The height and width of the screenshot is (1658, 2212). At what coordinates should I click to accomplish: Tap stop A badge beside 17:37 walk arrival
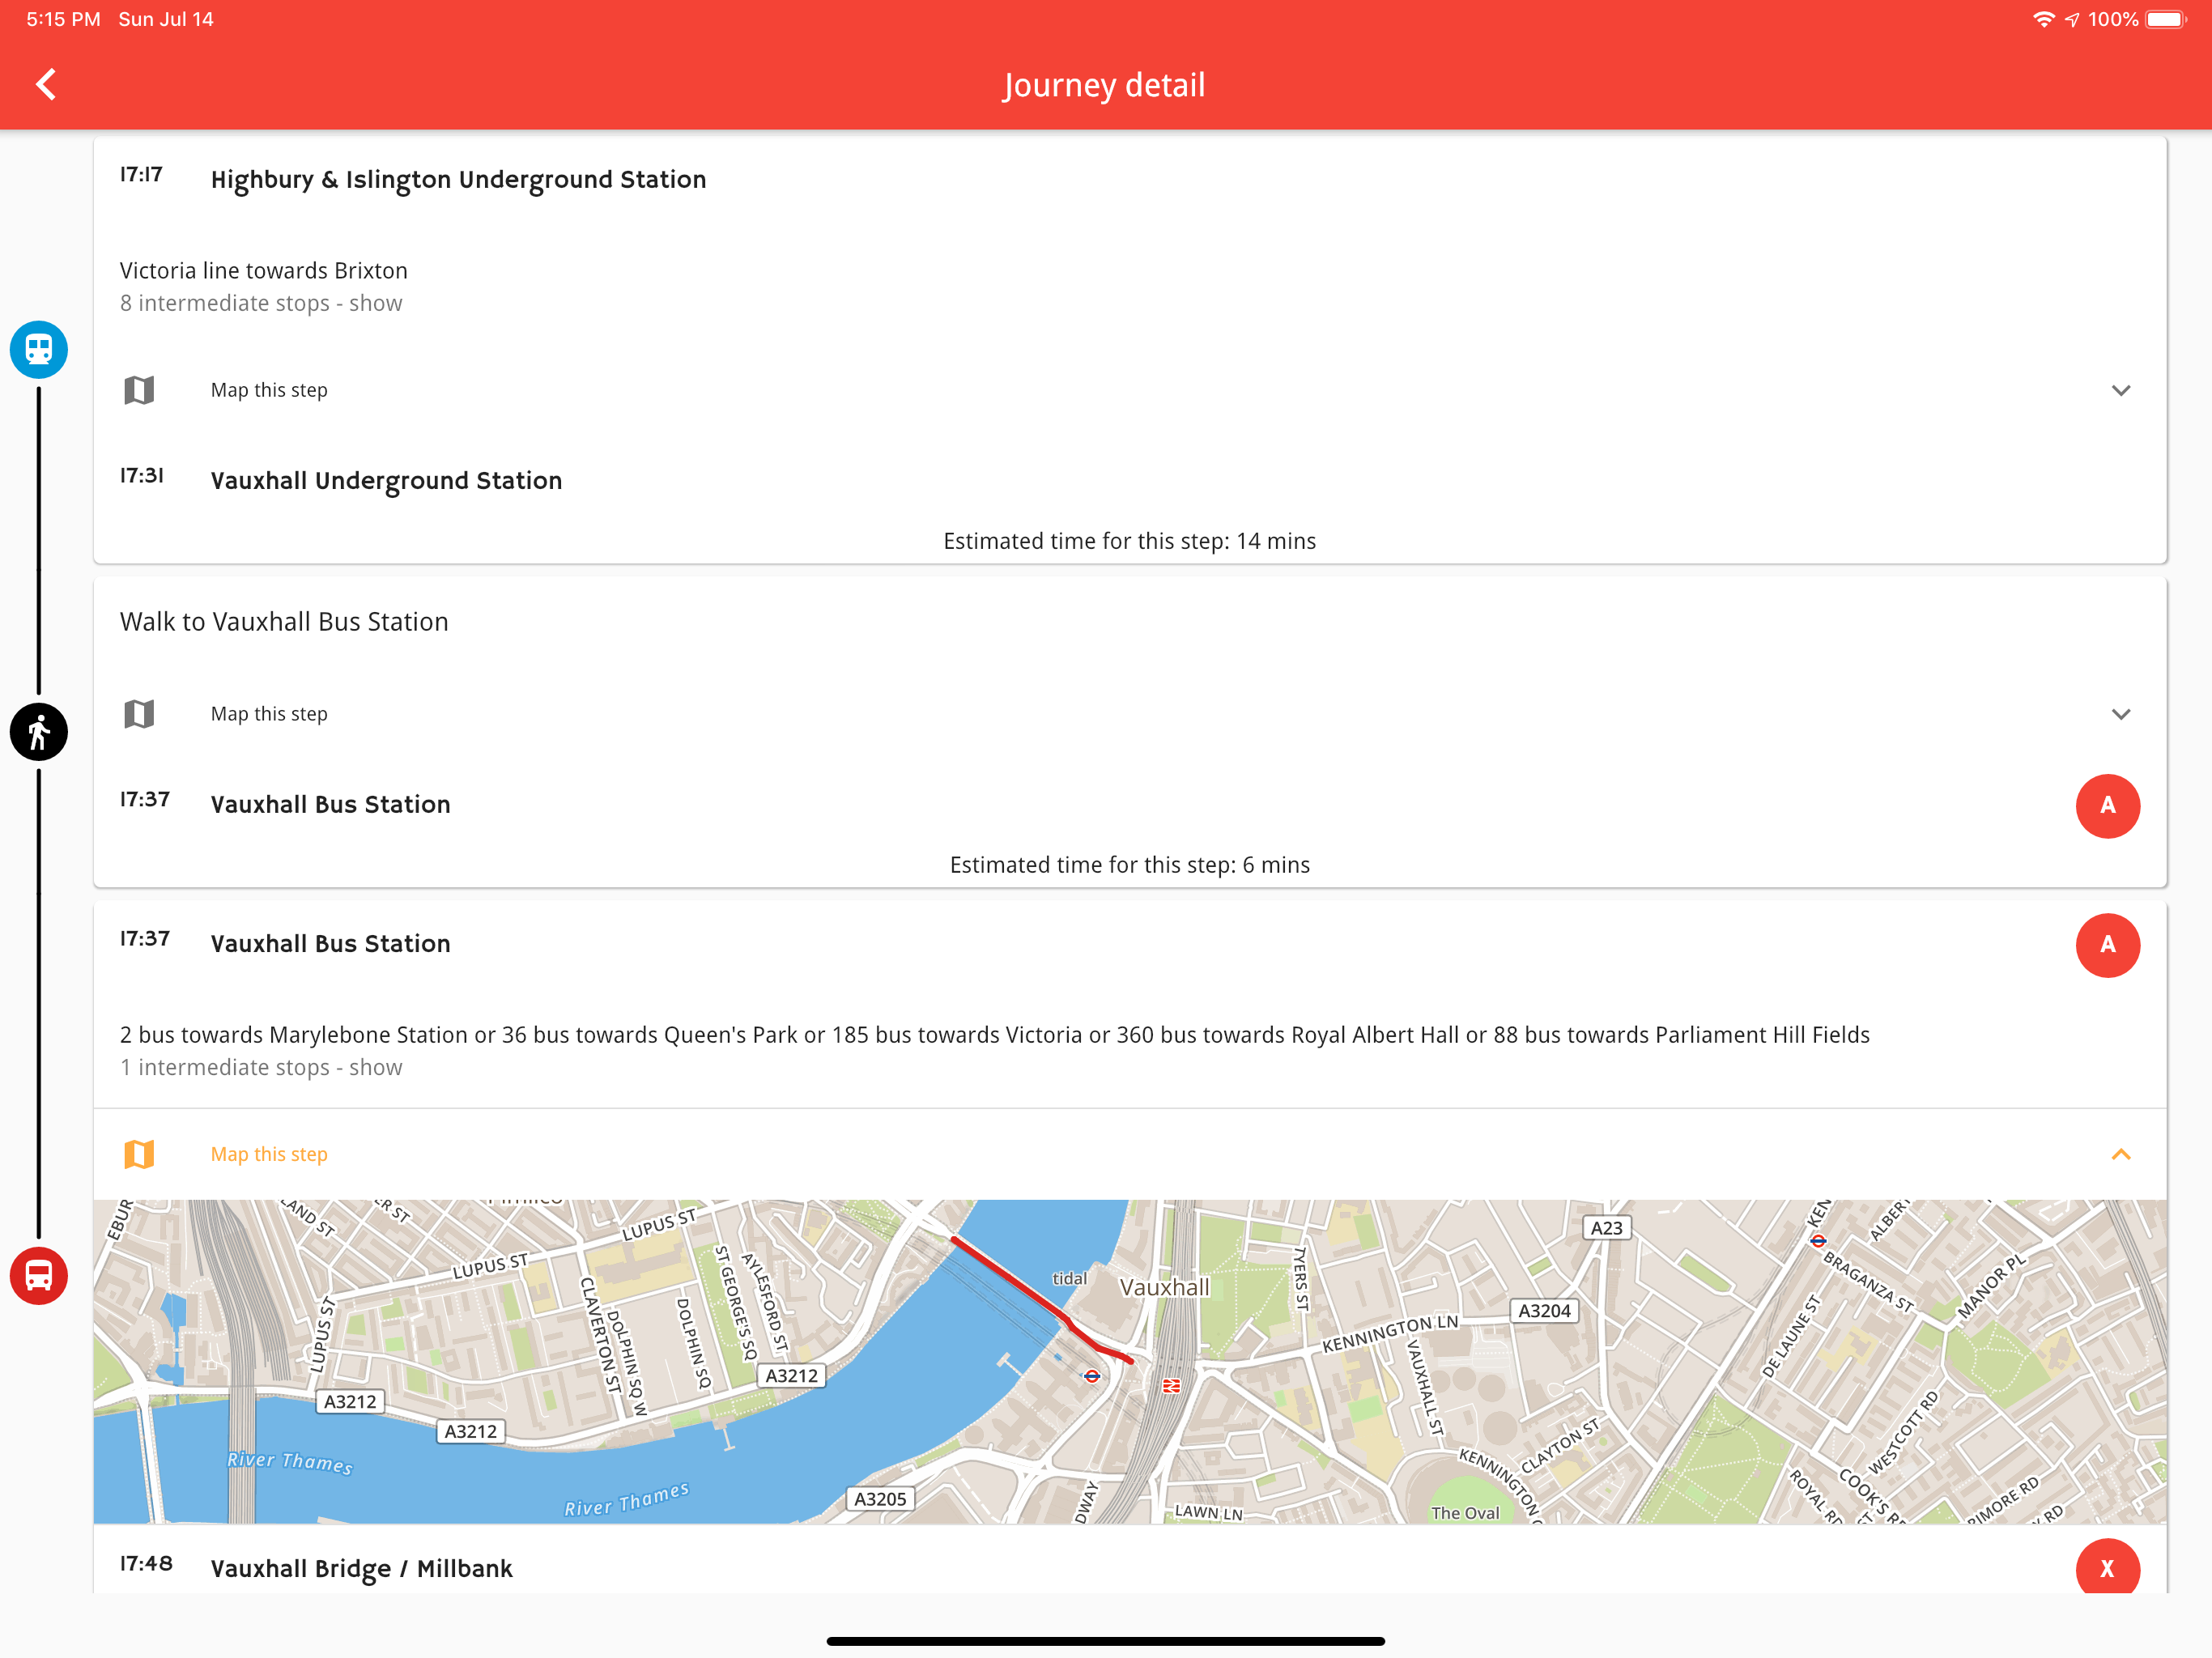click(x=2107, y=805)
